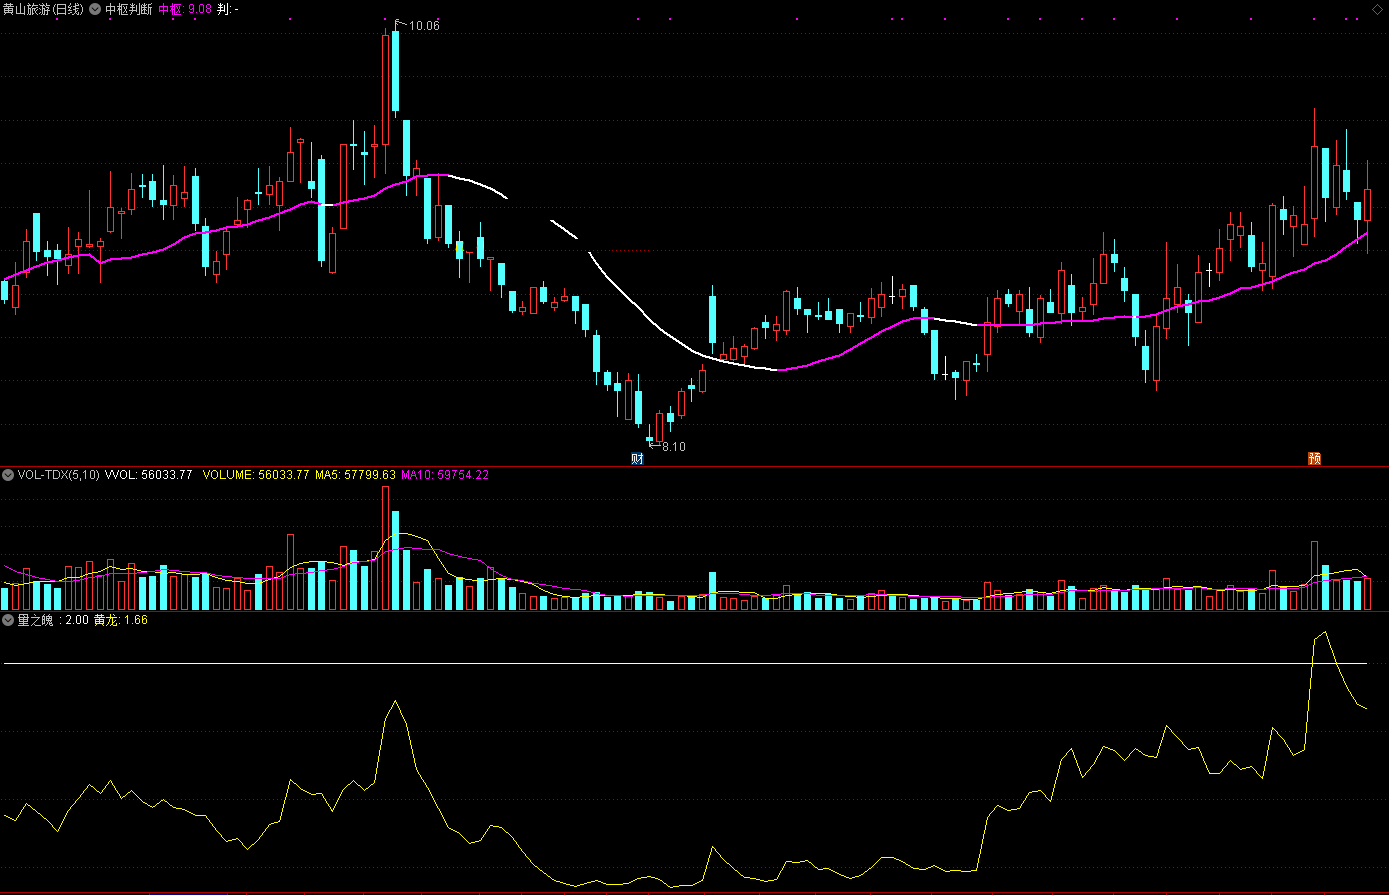Screen dimensions: 1389x895
Task: Click the VOLUME: 56033.77 readout
Action: pyautogui.click(x=256, y=475)
